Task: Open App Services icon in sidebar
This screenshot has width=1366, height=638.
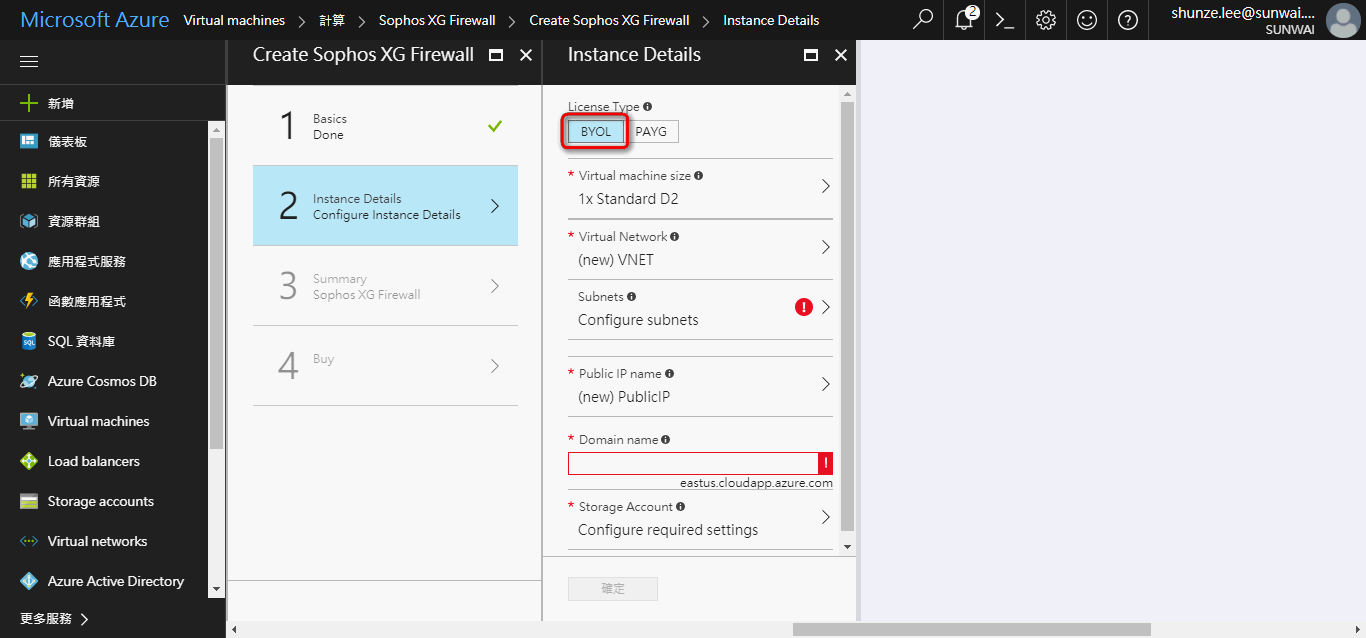Action: (x=29, y=261)
